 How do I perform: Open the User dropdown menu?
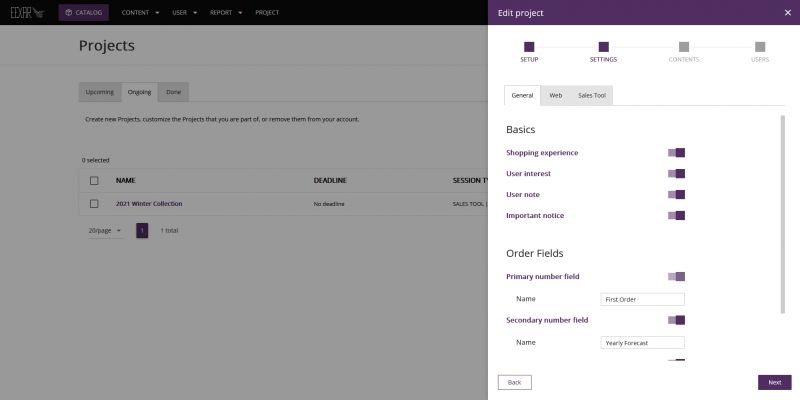pos(185,13)
